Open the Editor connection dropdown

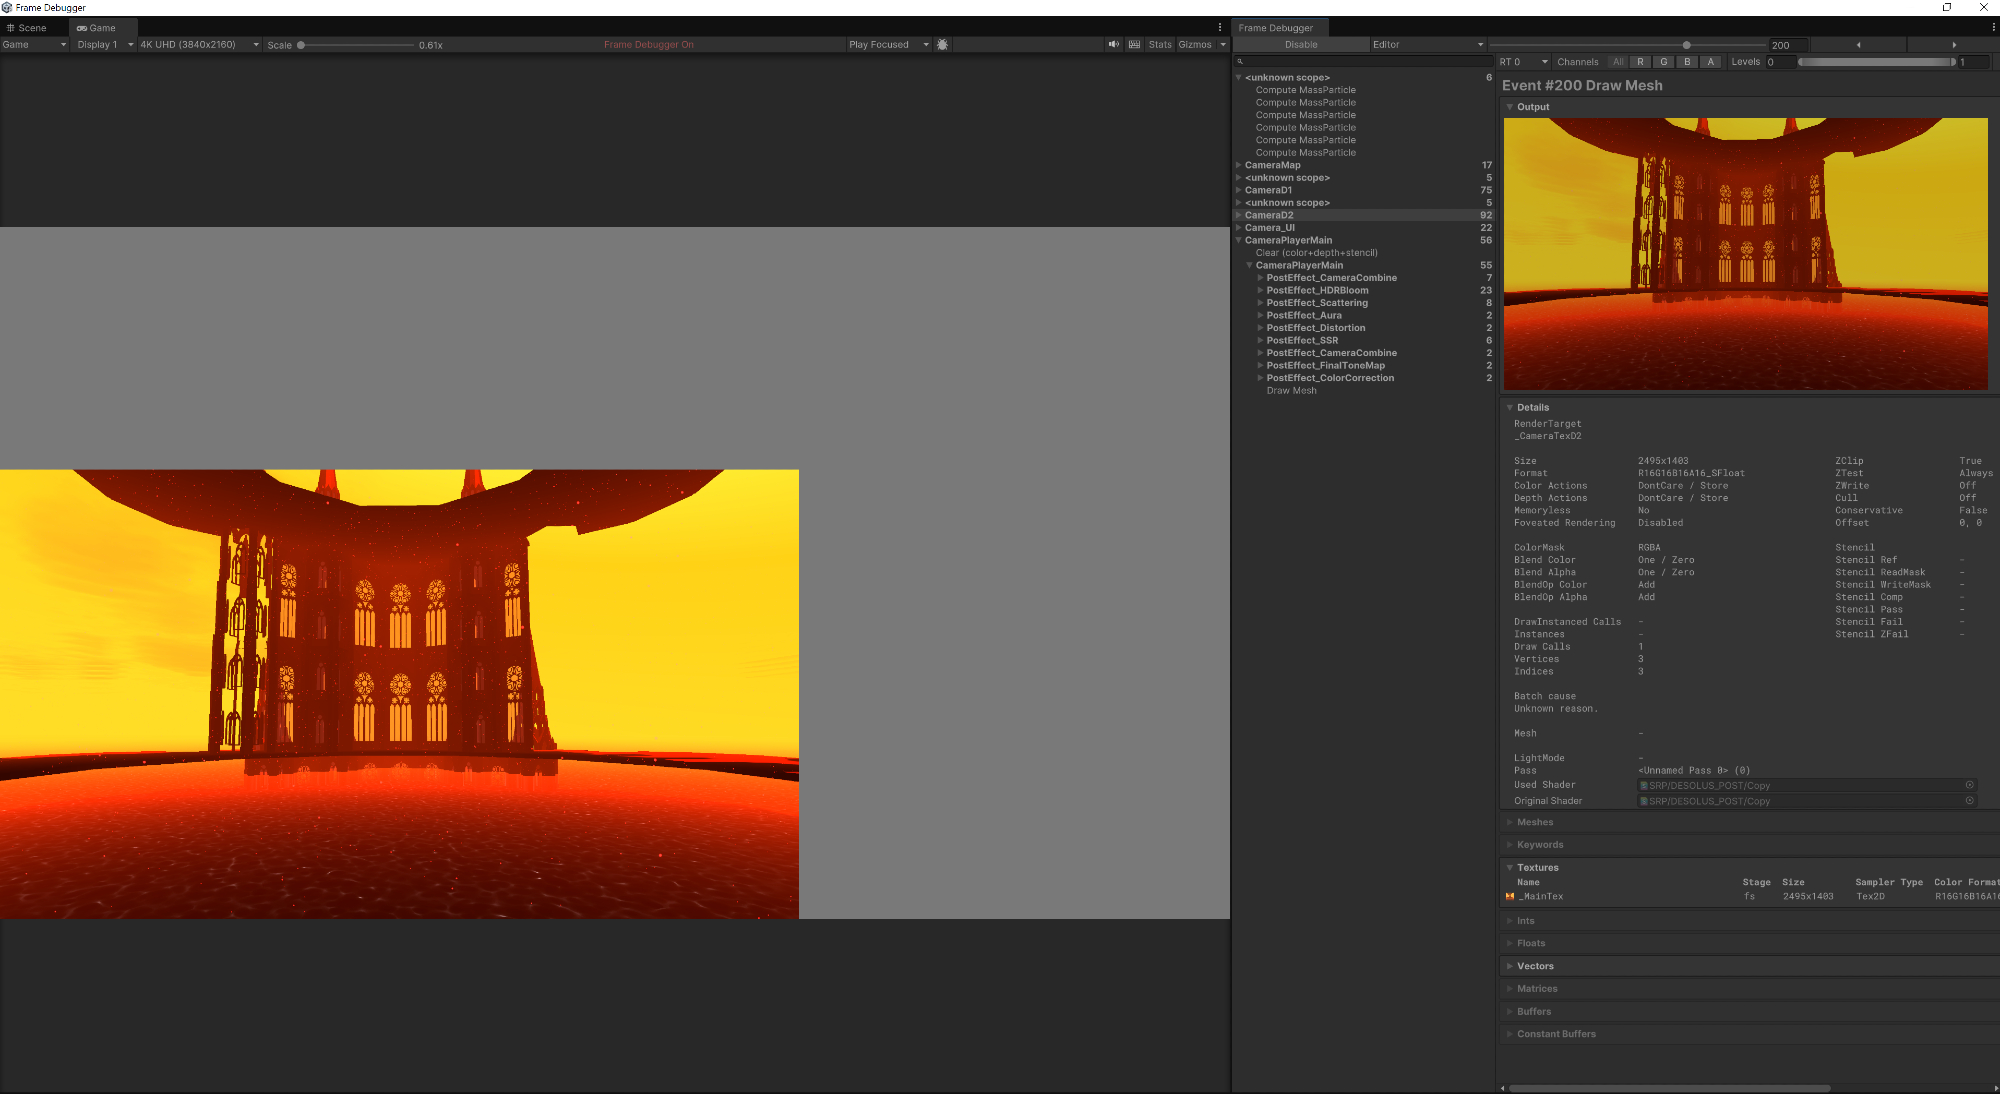(x=1427, y=45)
